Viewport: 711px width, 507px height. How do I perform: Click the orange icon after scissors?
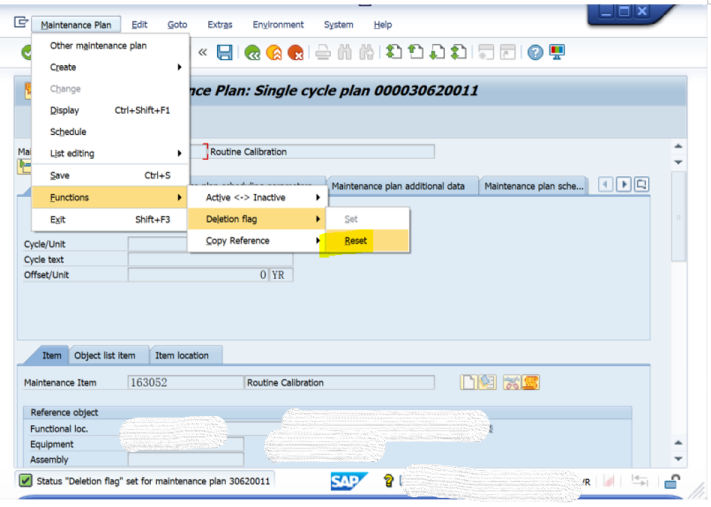click(531, 382)
